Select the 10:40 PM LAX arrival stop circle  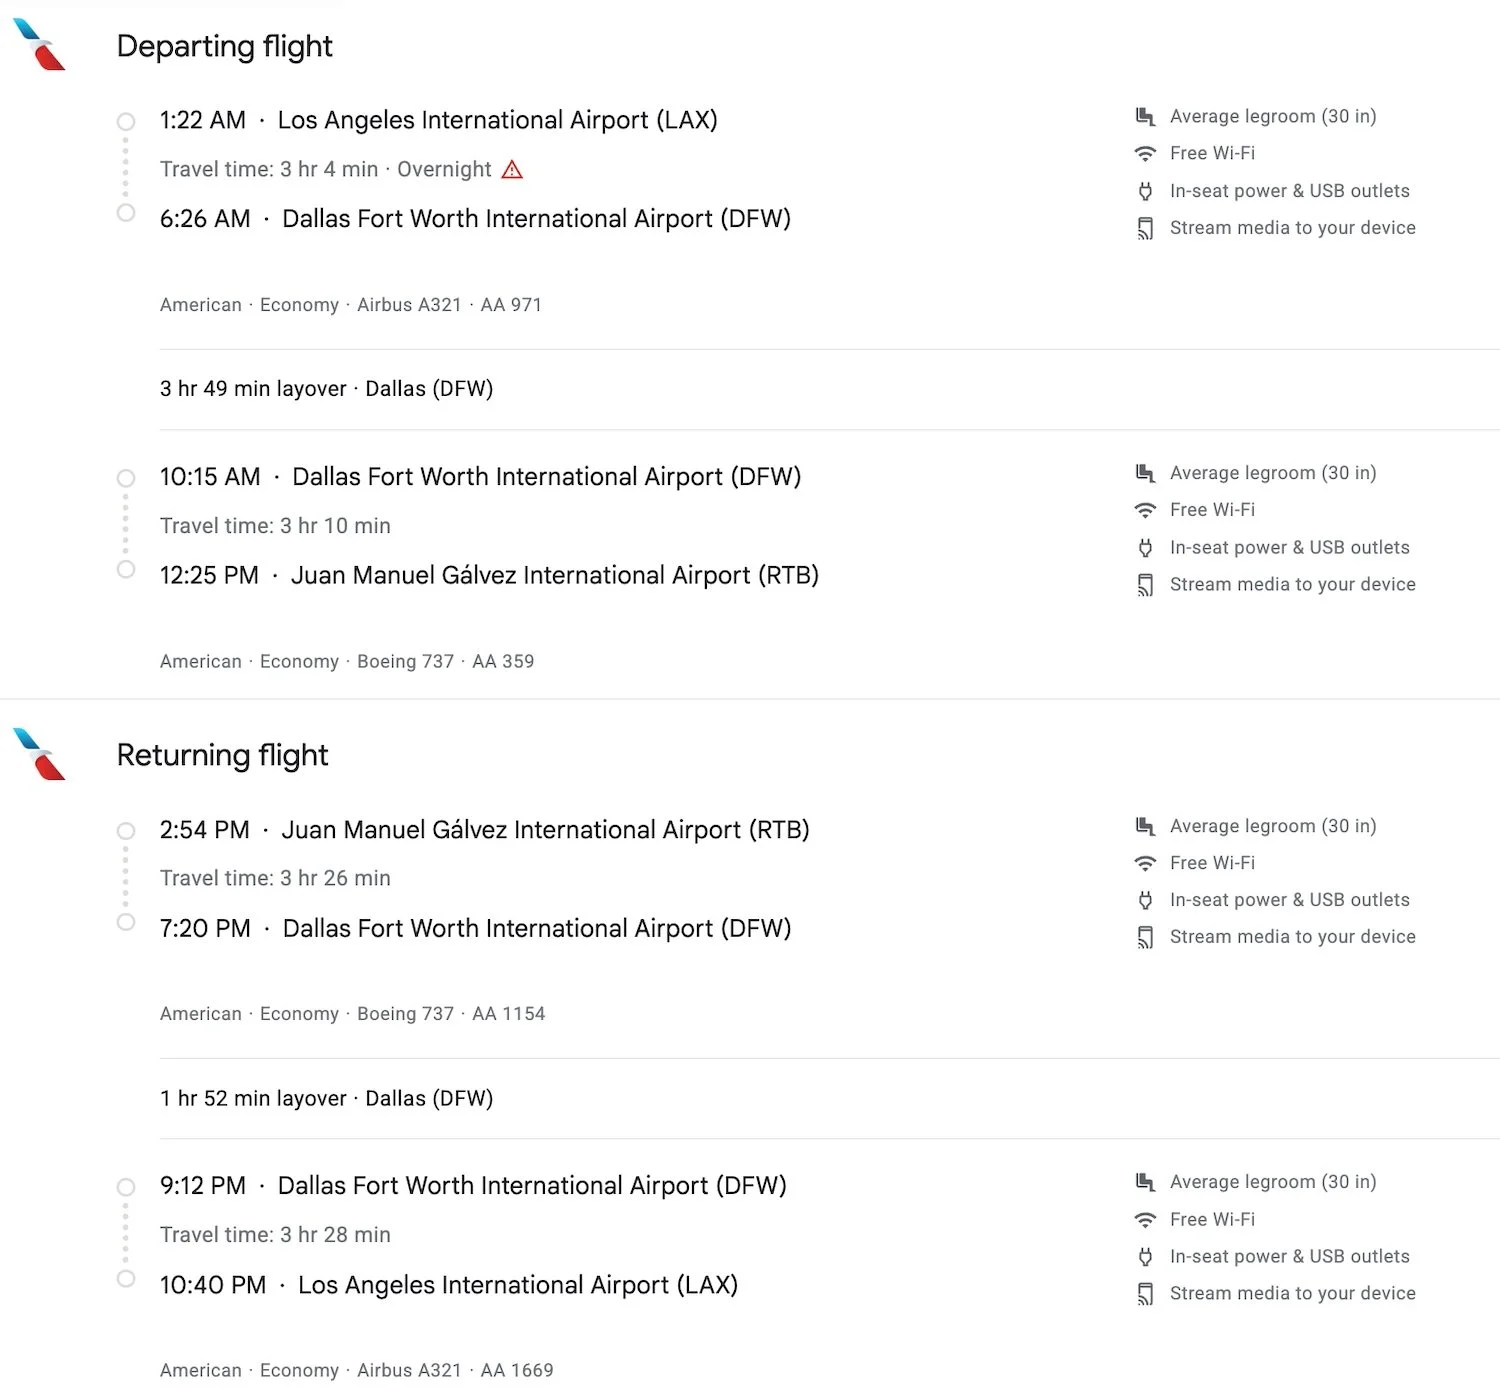coord(126,1279)
